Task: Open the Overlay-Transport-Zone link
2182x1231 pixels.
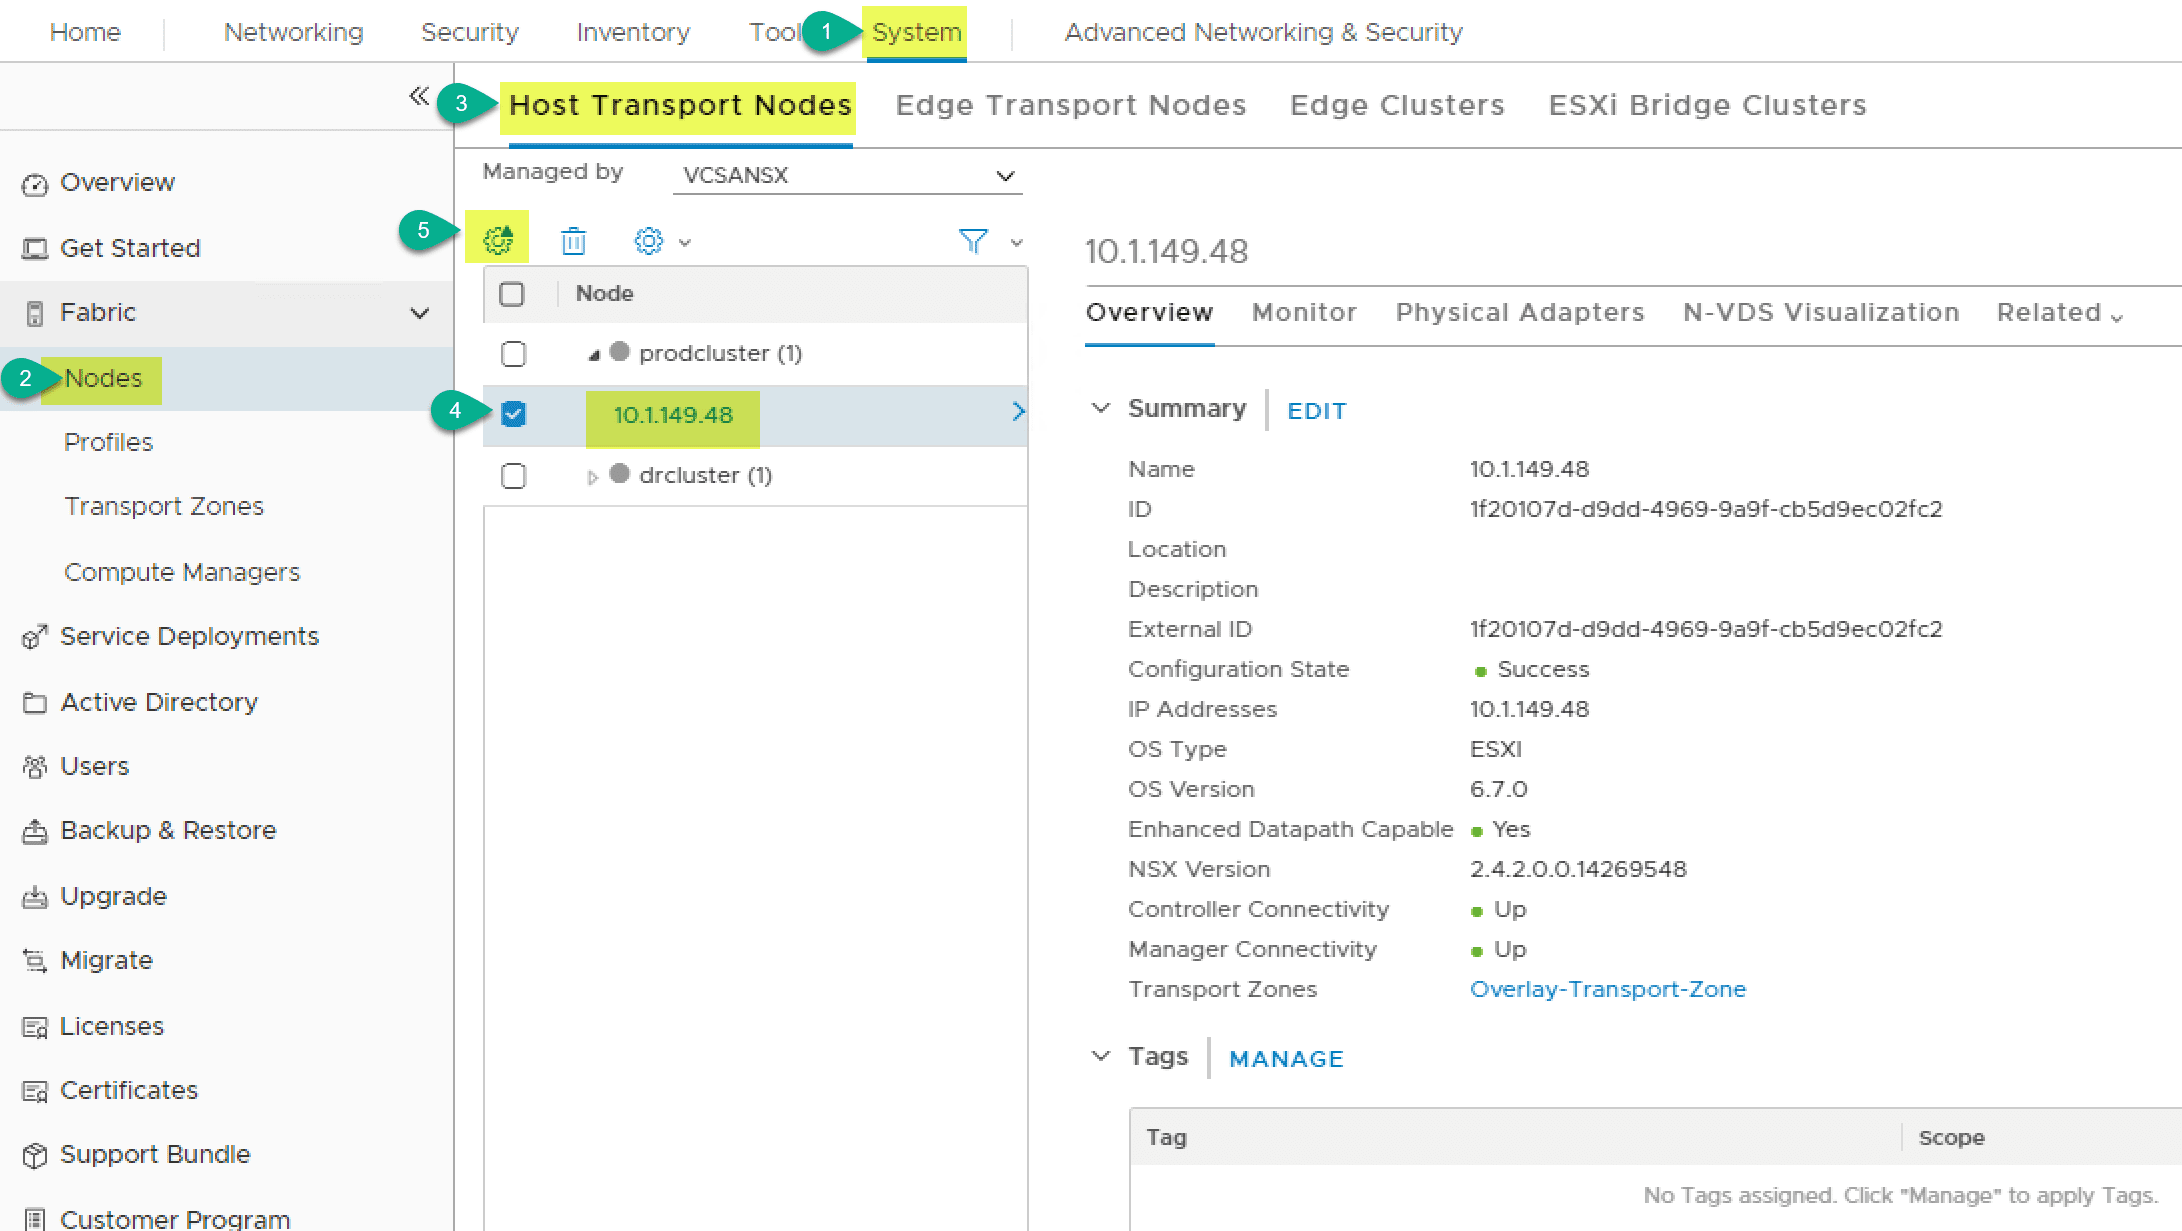Action: pos(1607,989)
